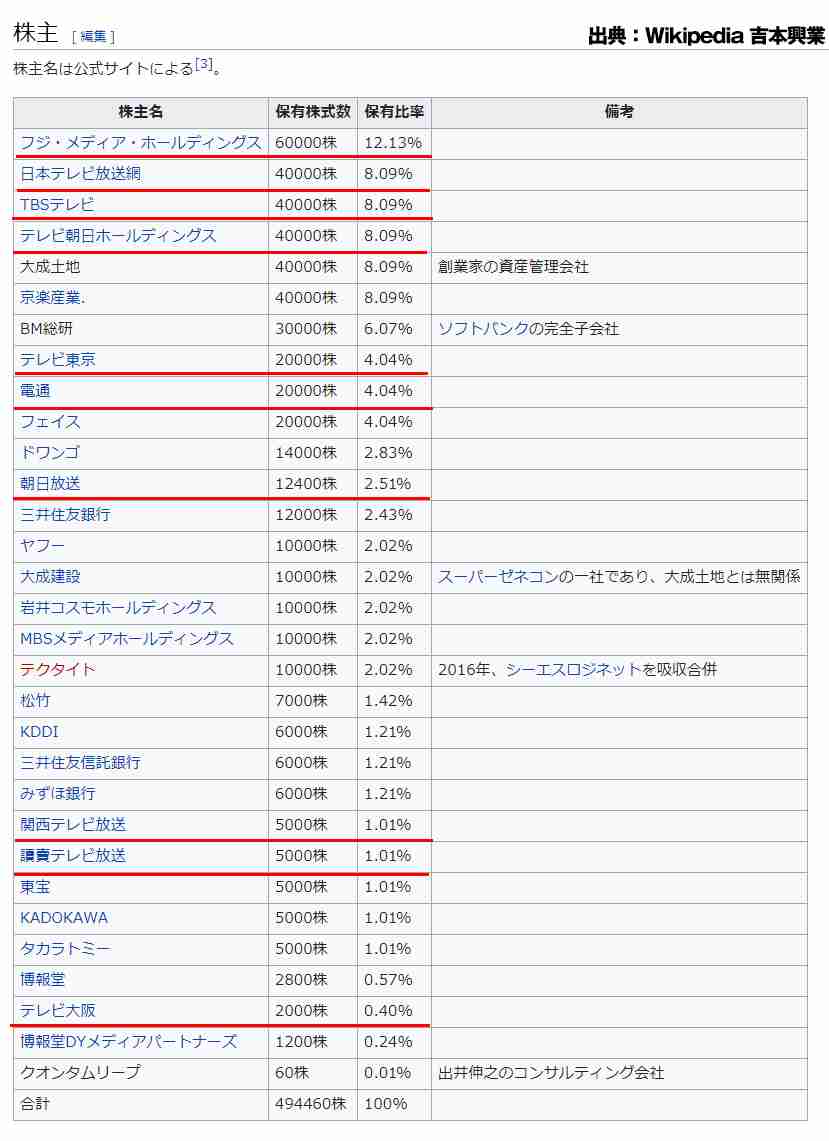Select the BM総研 shareholder name cell

click(140, 329)
